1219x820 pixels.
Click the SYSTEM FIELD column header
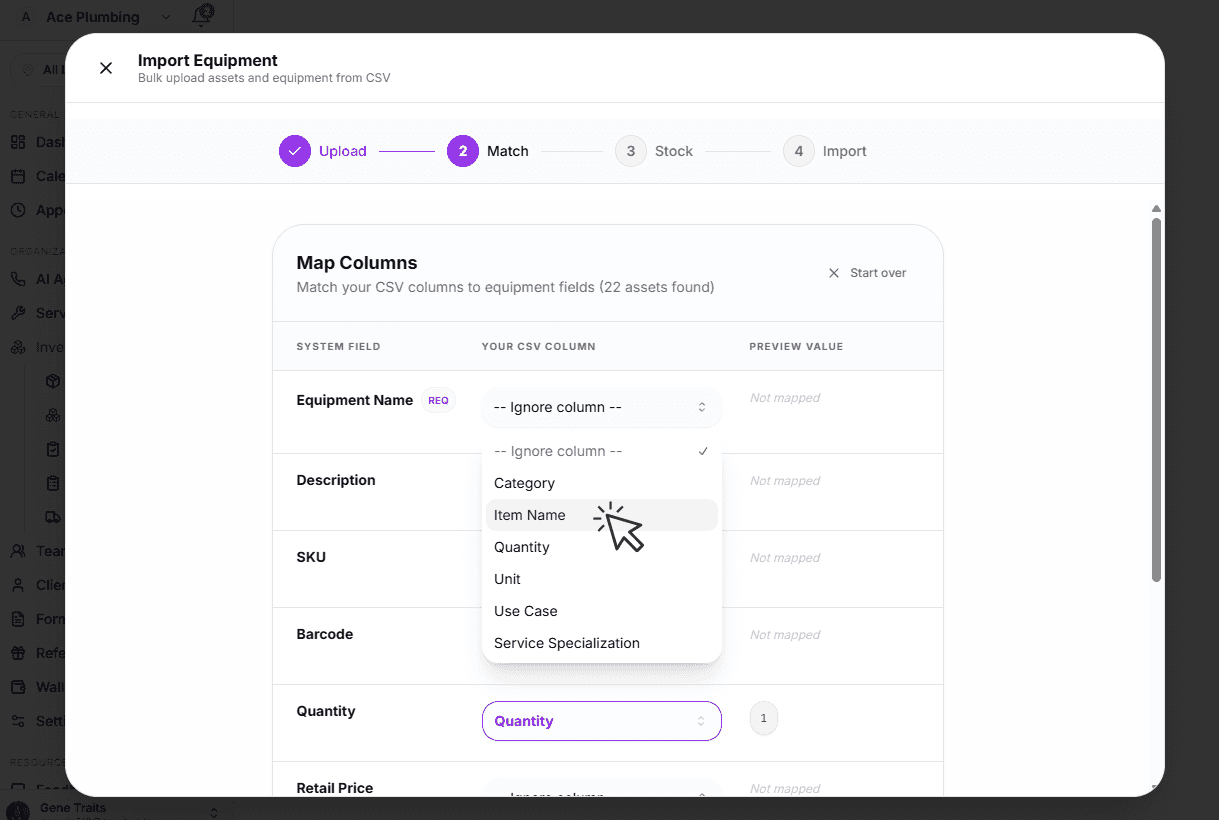(x=338, y=347)
